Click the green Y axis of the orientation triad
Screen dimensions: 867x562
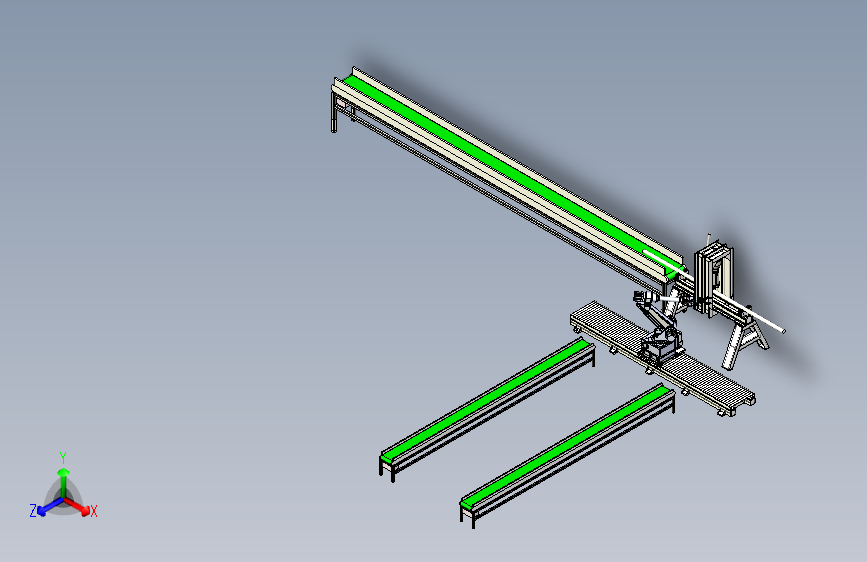[x=64, y=483]
